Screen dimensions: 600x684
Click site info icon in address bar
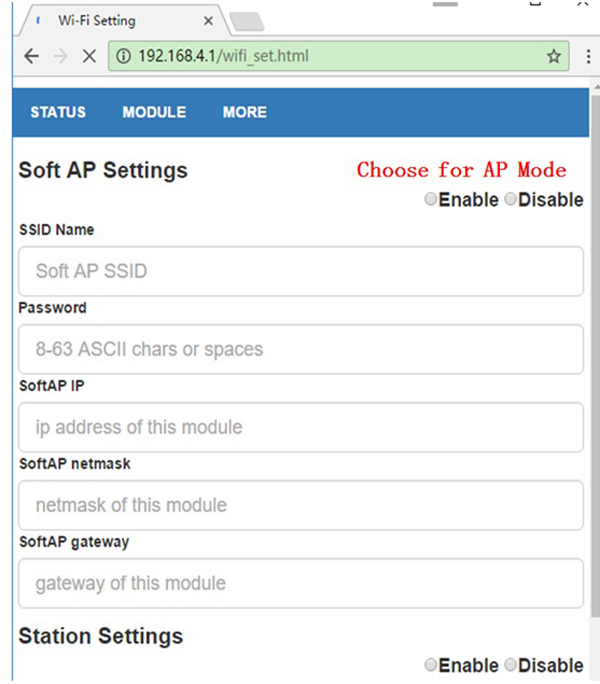click(x=125, y=57)
